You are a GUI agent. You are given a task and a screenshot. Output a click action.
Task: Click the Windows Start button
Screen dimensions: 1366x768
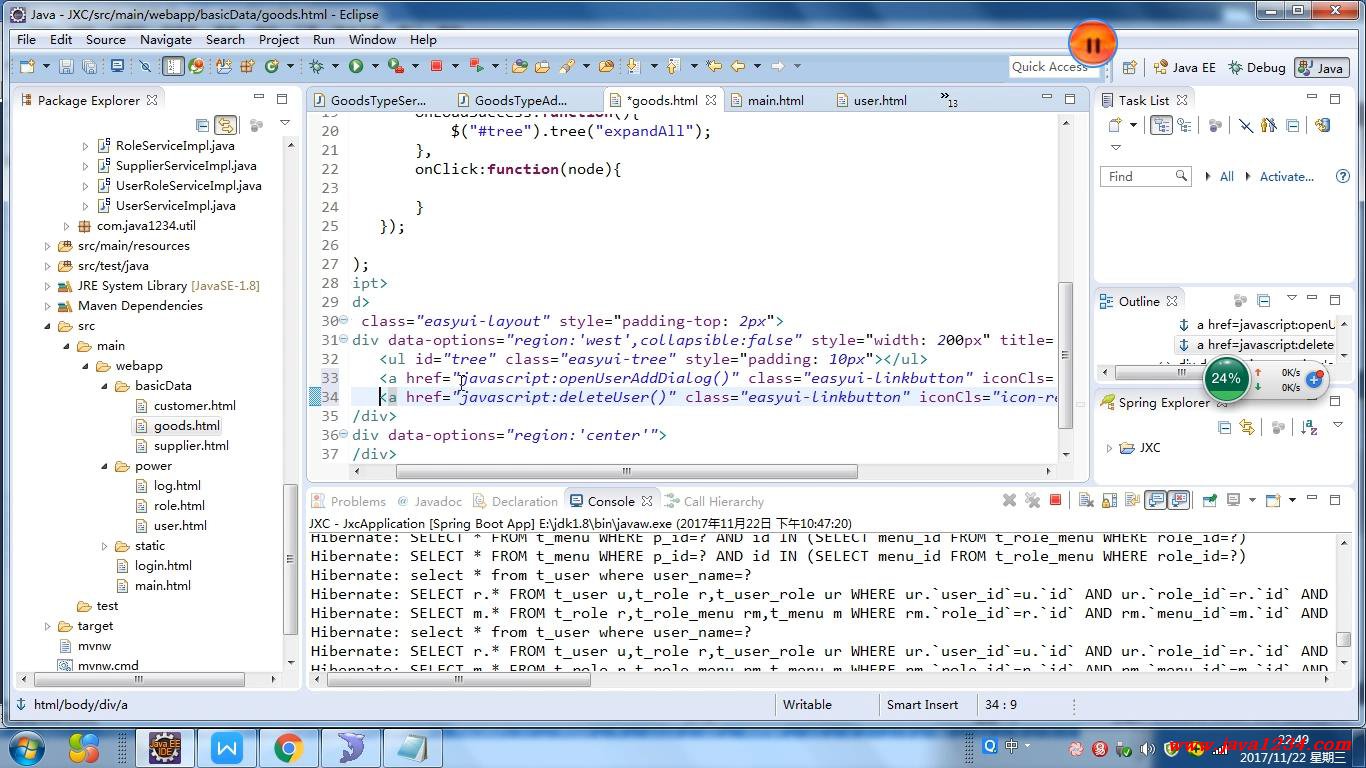click(27, 747)
